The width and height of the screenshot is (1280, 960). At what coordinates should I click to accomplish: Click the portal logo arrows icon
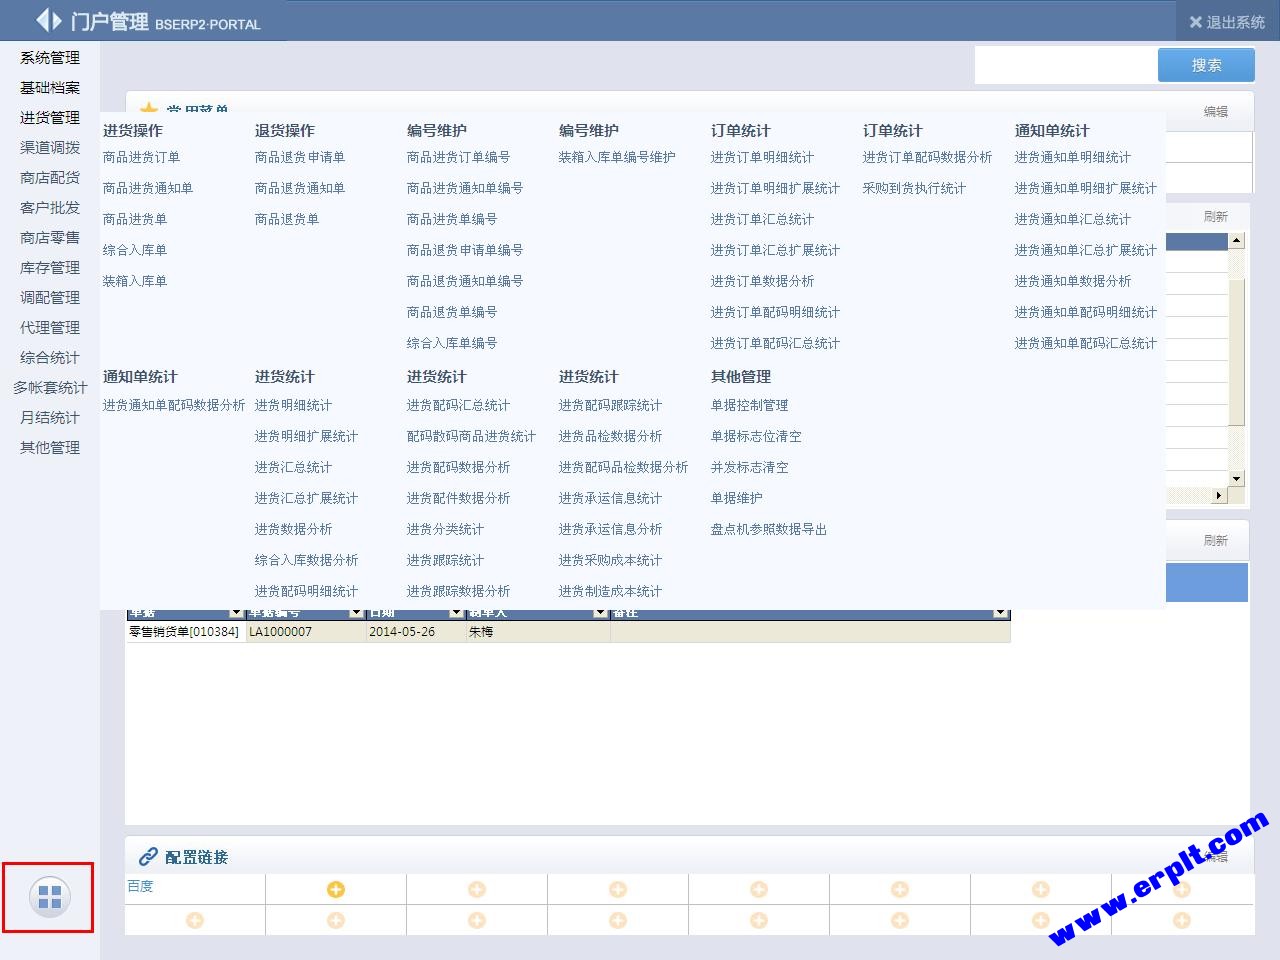(x=49, y=19)
